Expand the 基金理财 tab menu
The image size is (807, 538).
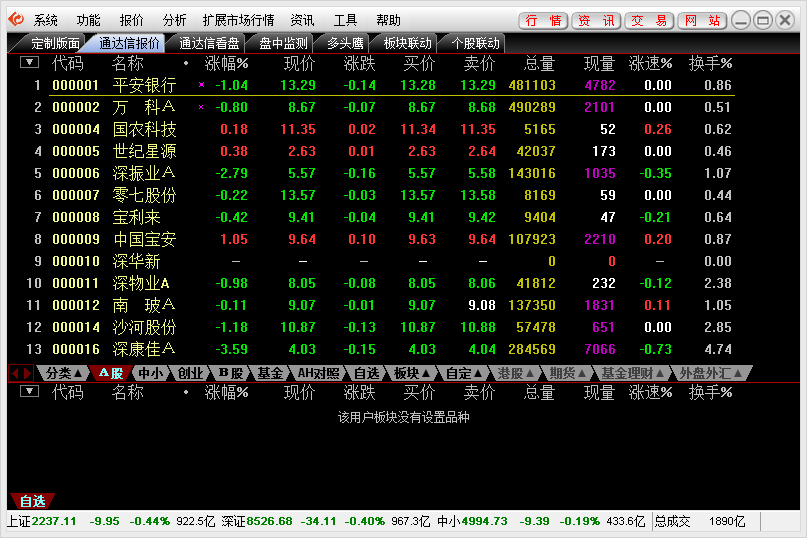click(x=633, y=373)
